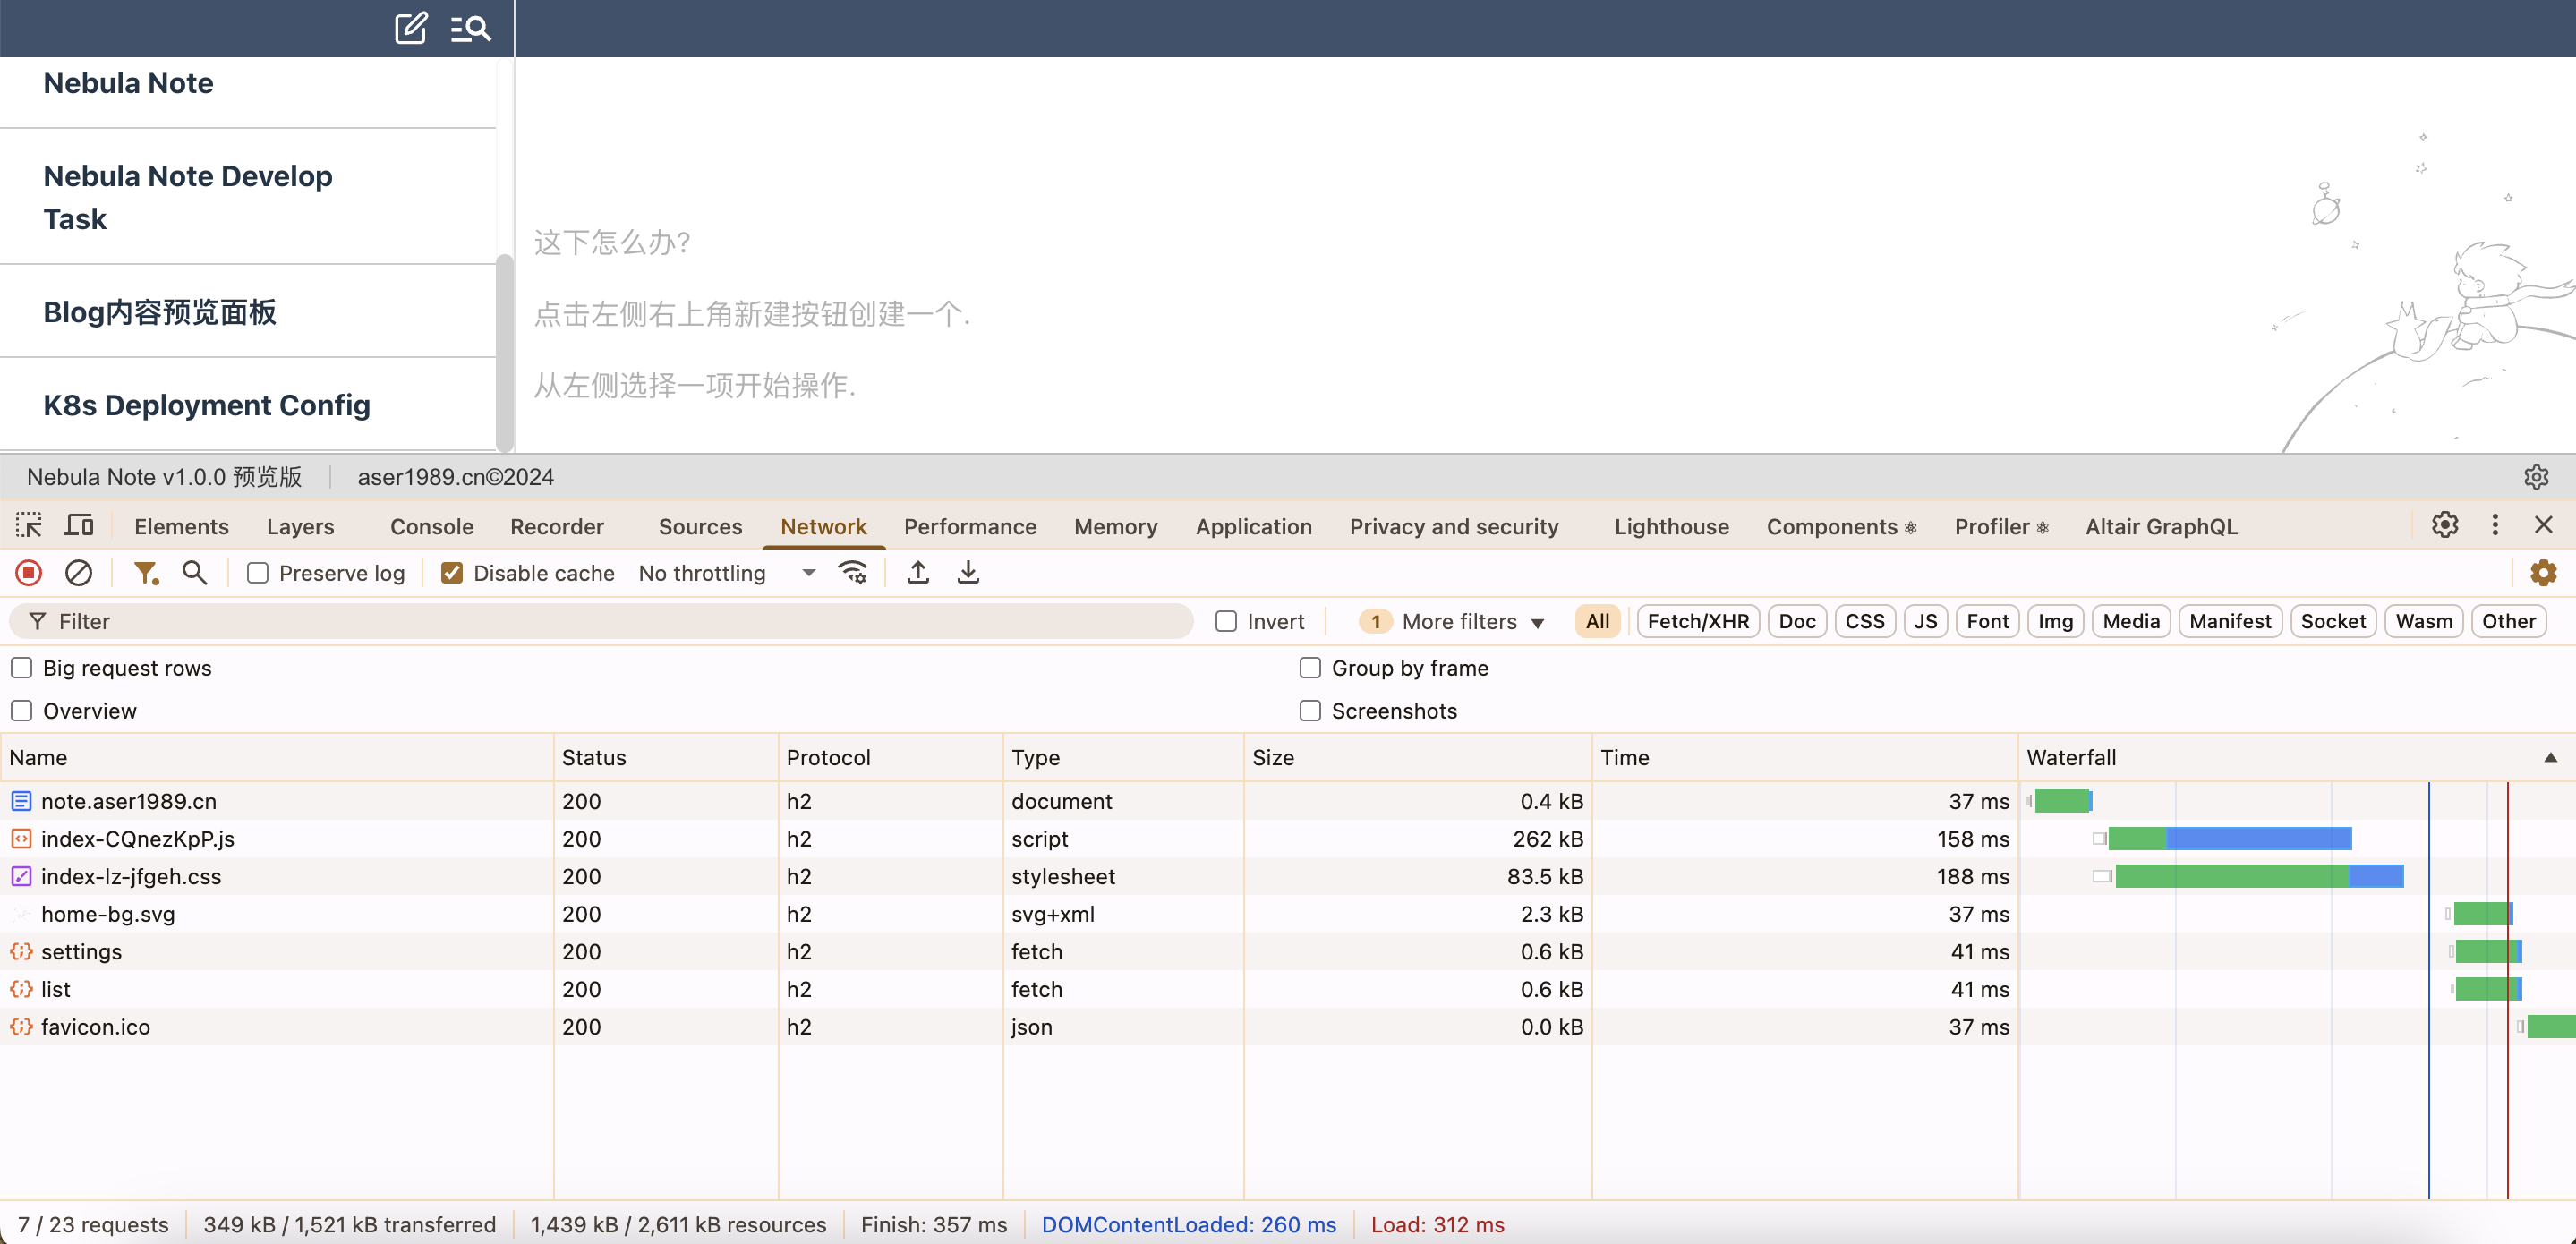
Task: Export HAR with download icon
Action: coord(968,573)
